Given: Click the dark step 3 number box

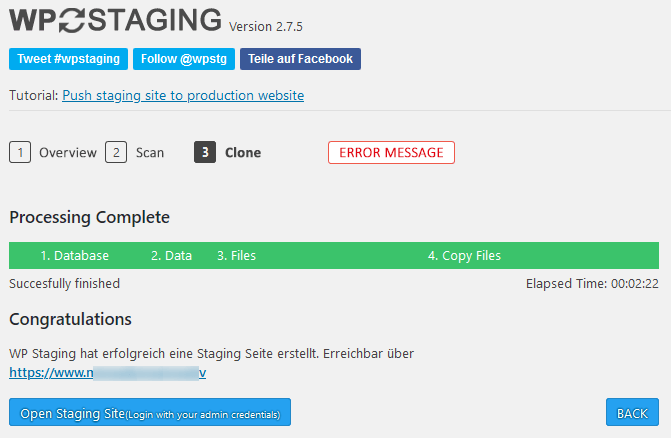Looking at the screenshot, I should (x=205, y=152).
